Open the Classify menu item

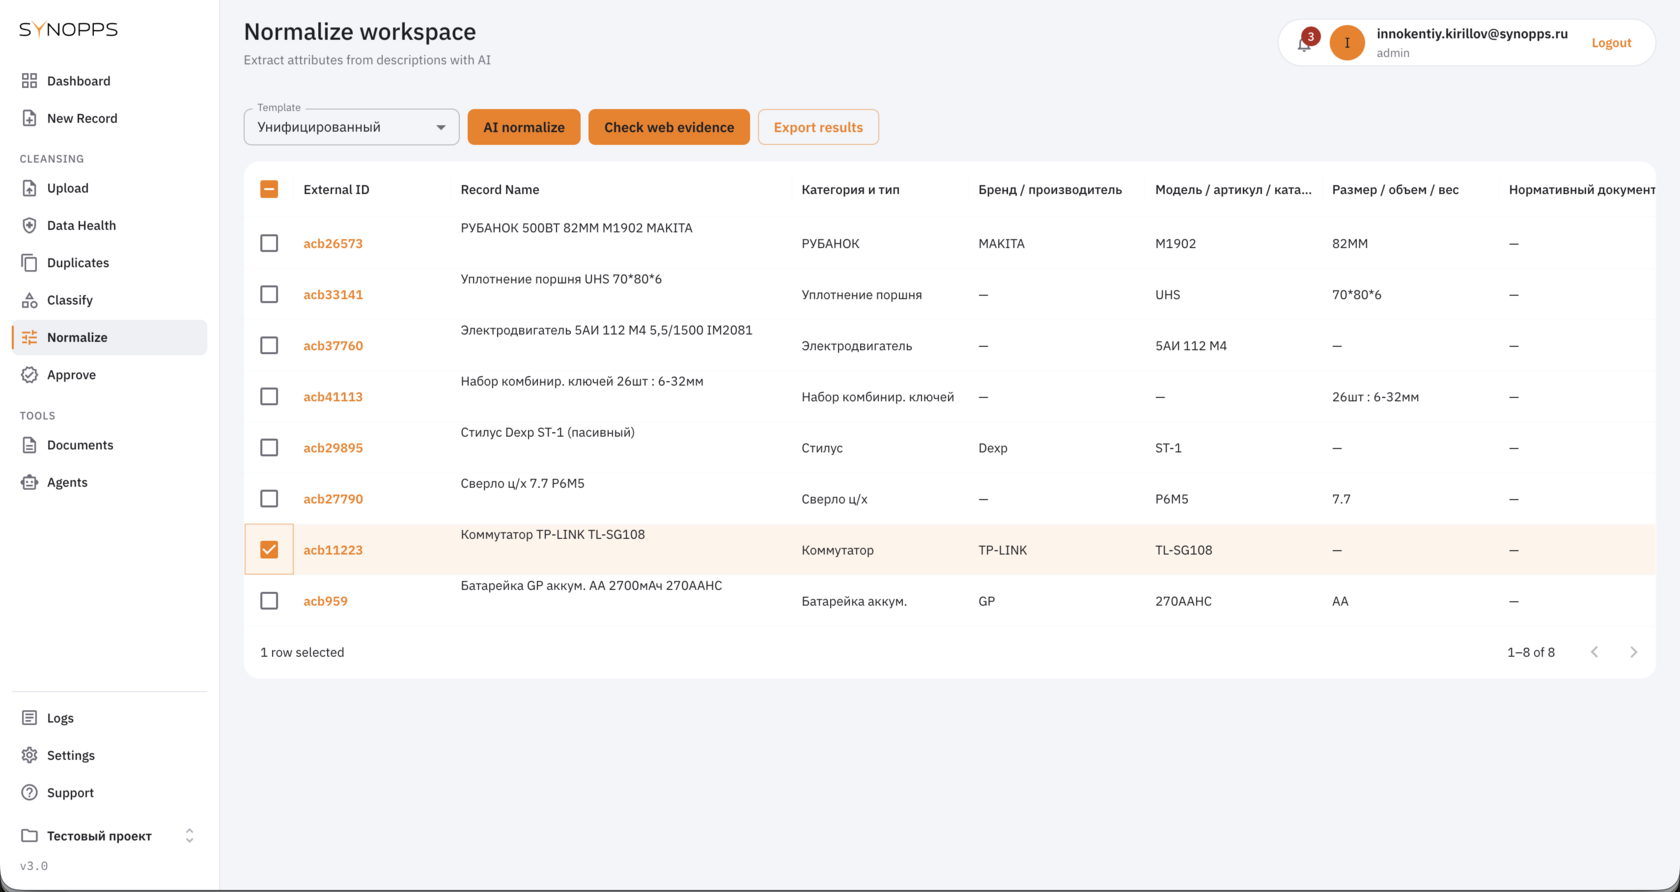tap(110, 300)
